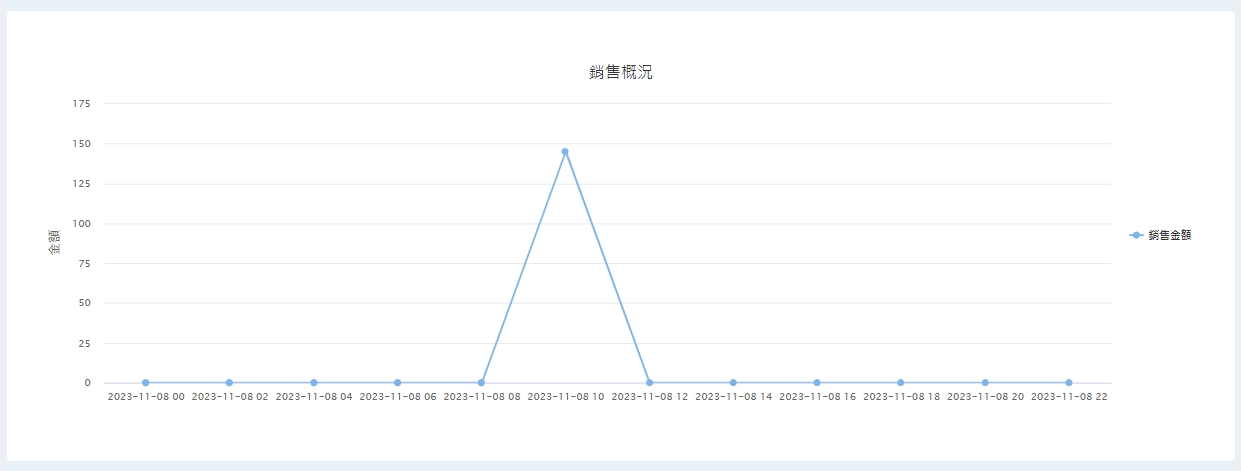Select the data point at 2023-11-08 00
1241x471 pixels.
(x=146, y=383)
